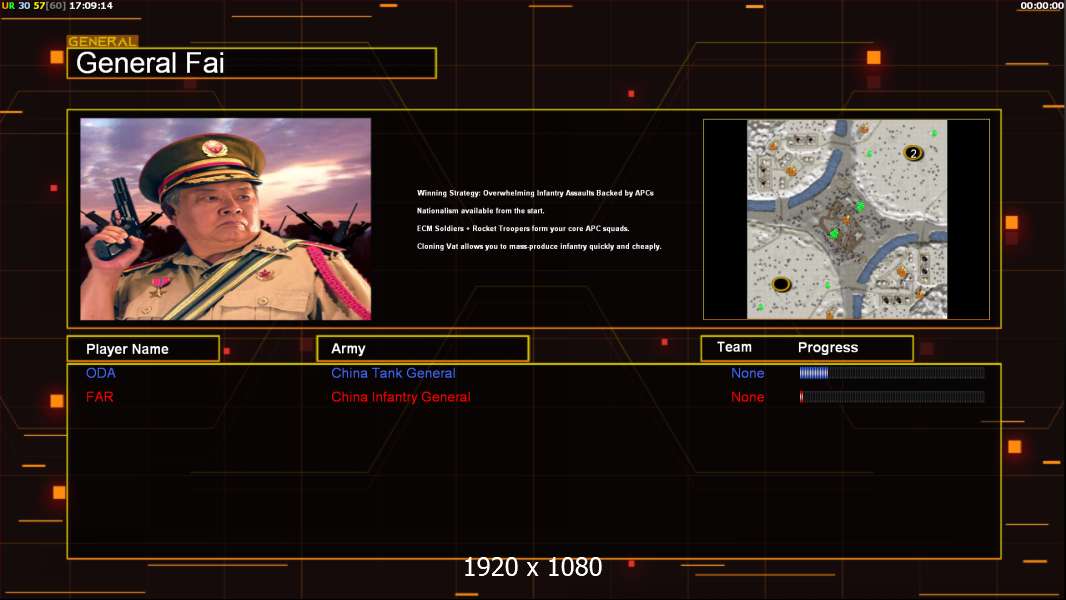Click the Team column header
Screen dimensions: 1066x600
734,347
